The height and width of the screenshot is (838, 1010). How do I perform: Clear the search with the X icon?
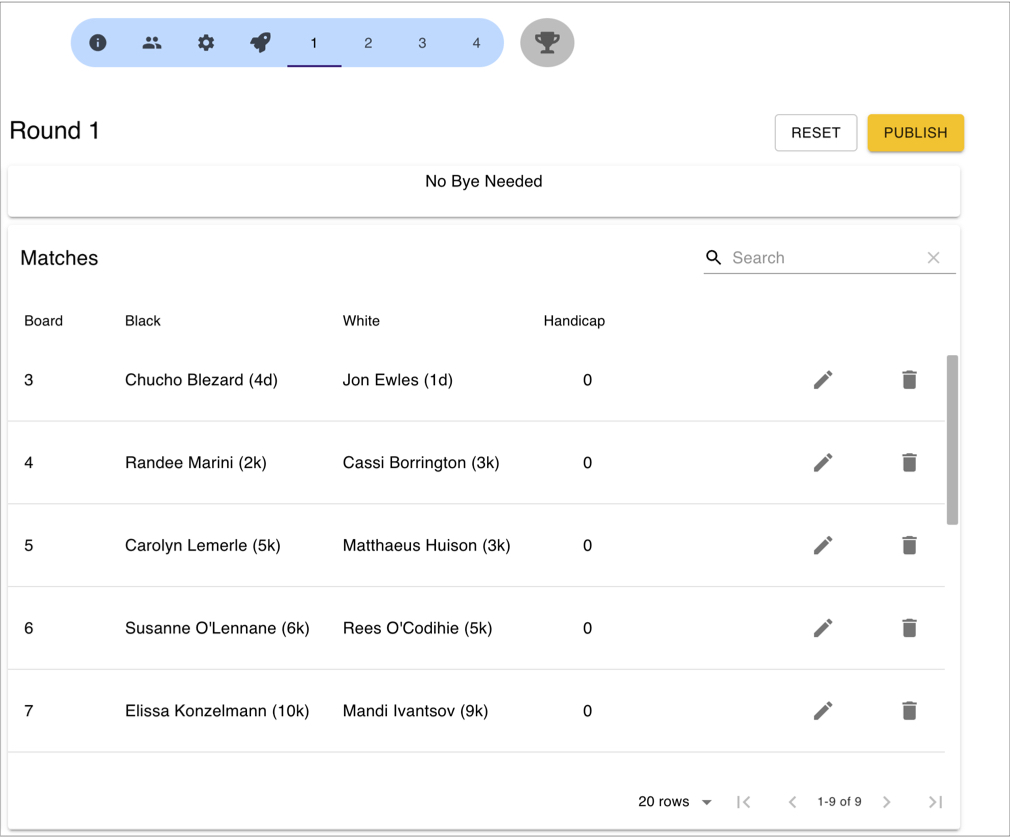click(933, 258)
